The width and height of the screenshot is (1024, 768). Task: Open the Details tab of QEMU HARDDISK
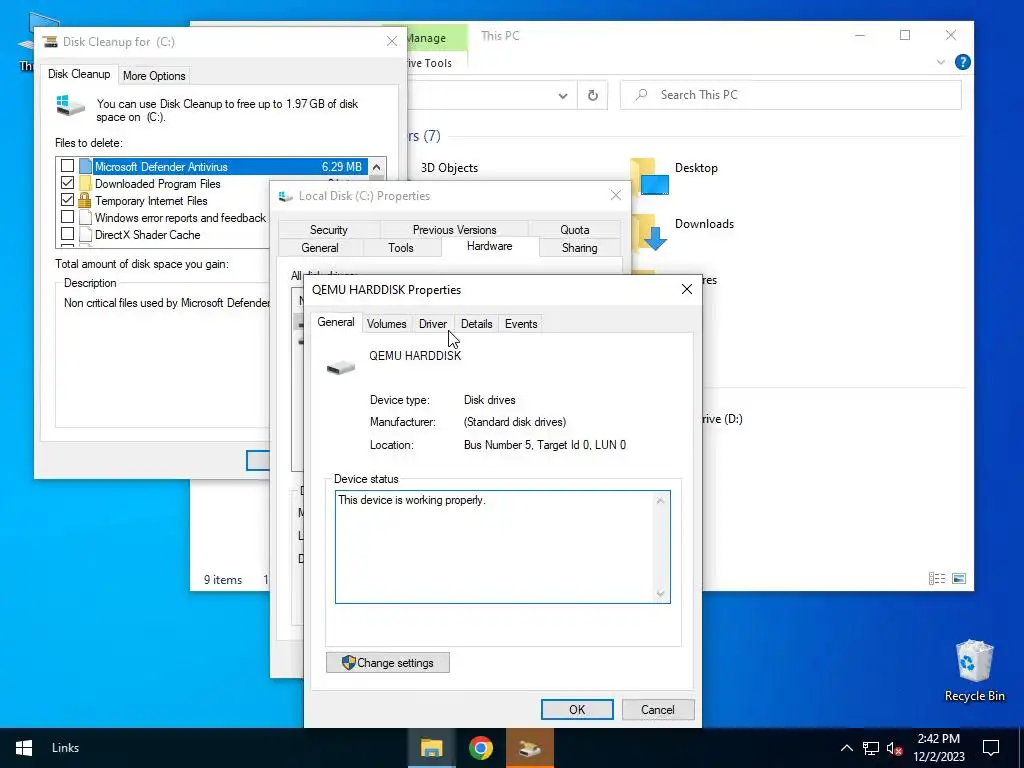(x=476, y=324)
